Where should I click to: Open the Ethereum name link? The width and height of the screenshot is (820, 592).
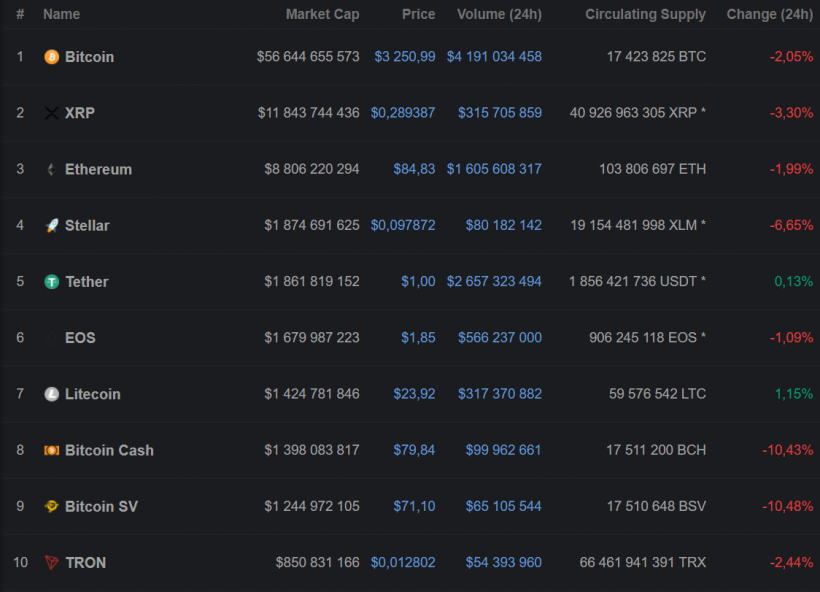coord(98,169)
